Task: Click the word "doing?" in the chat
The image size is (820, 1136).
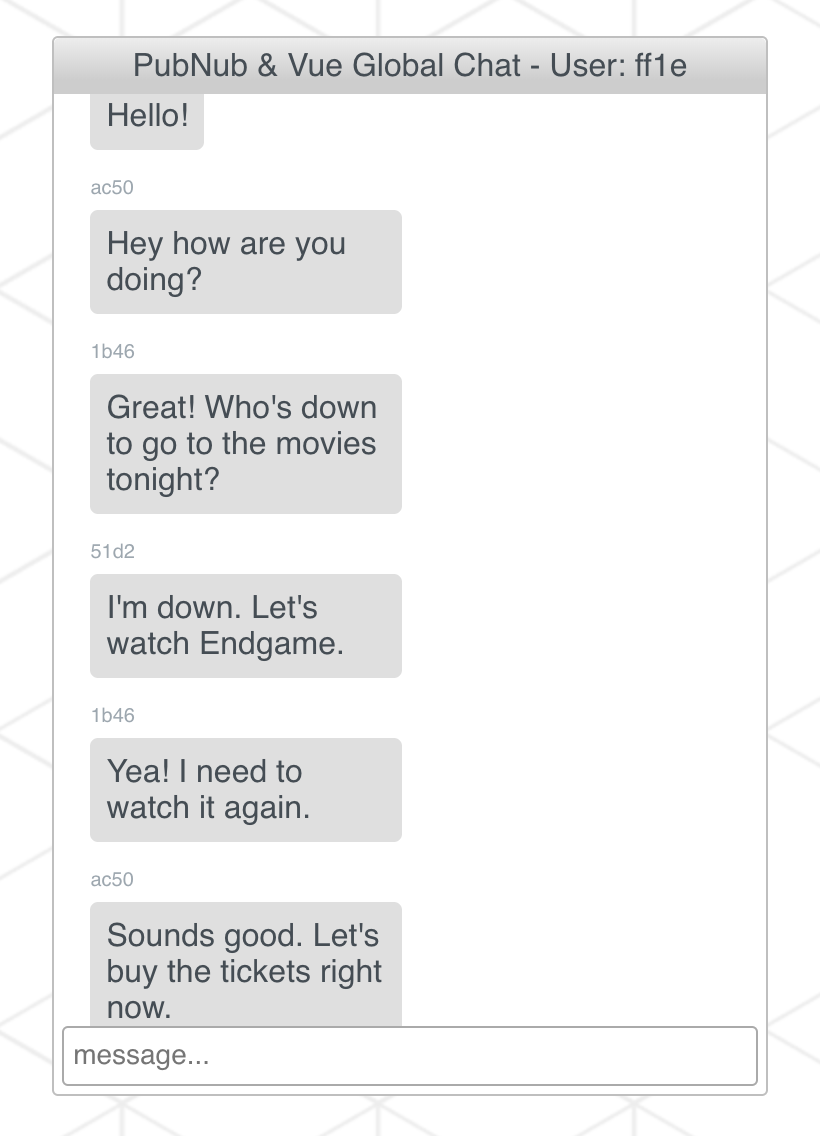Action: 154,279
